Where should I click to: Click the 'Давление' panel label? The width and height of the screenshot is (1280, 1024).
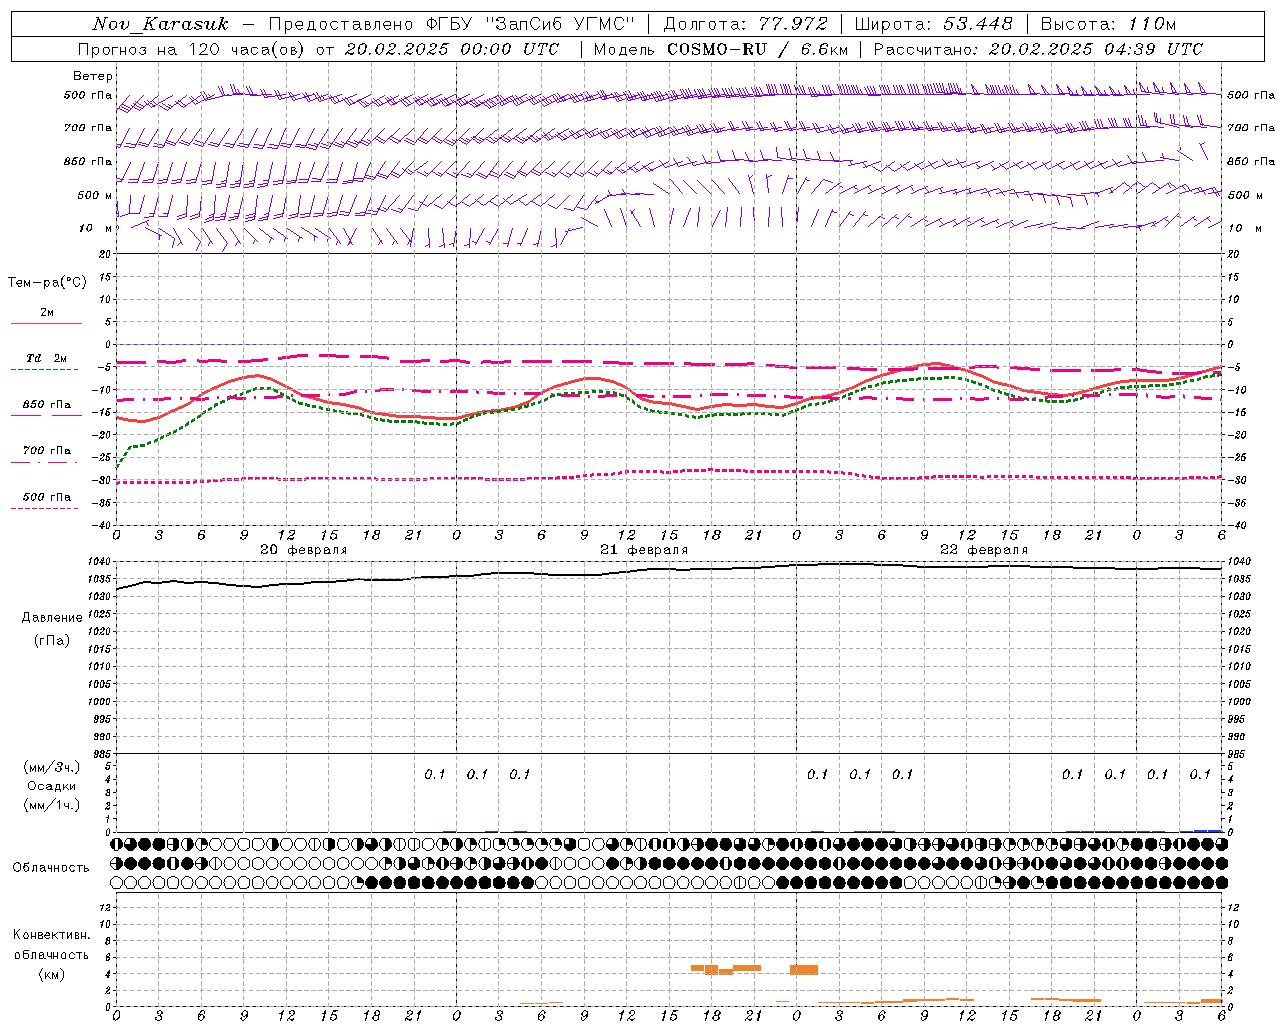[52, 618]
